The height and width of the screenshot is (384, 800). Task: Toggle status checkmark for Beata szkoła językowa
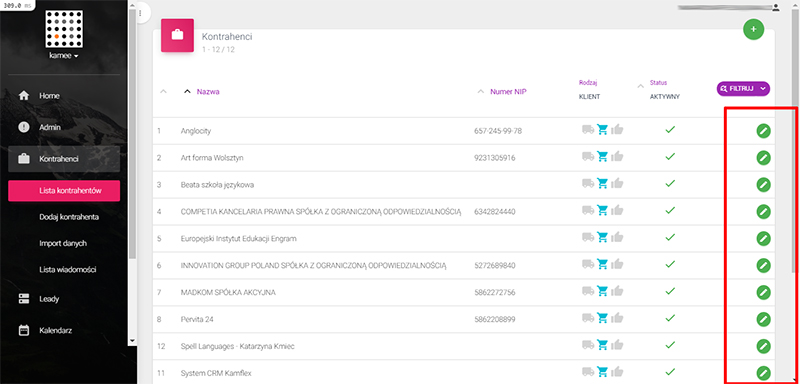pos(670,184)
